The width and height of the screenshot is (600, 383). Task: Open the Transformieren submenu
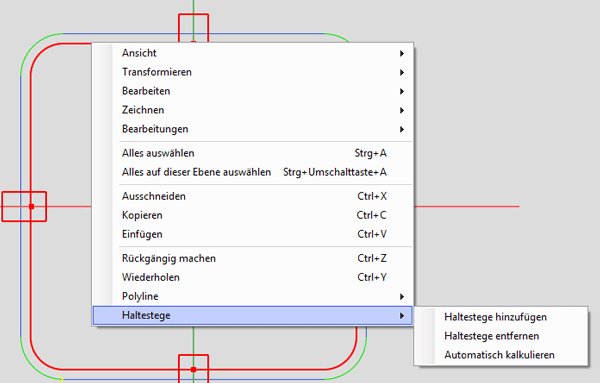253,72
